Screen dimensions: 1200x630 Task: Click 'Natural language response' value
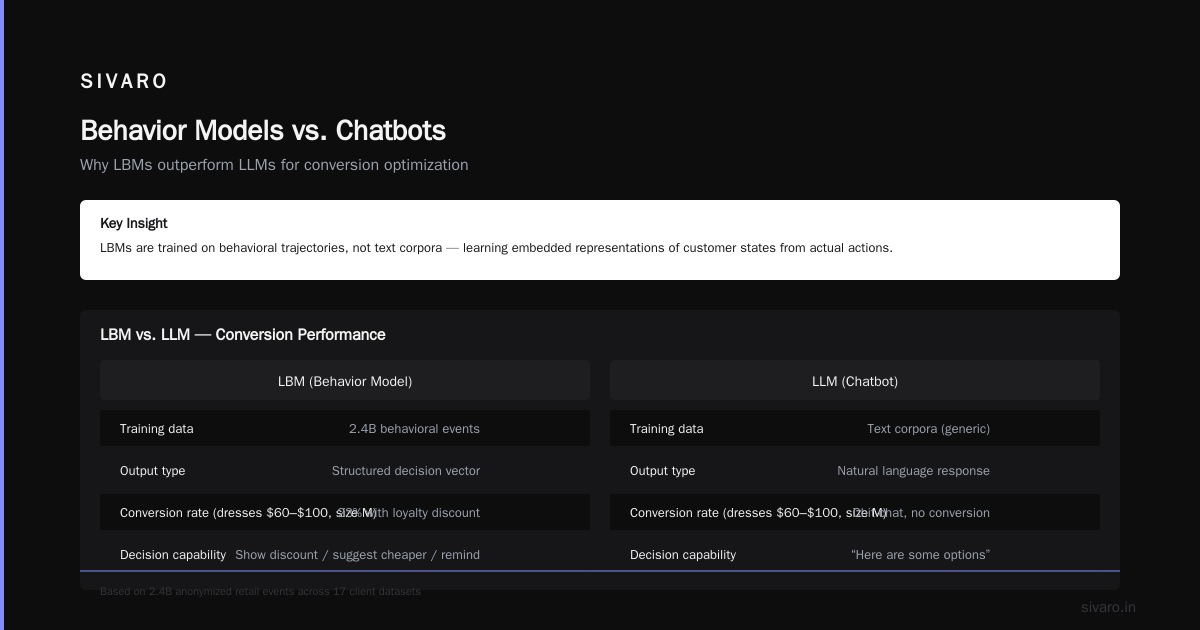[x=913, y=471]
